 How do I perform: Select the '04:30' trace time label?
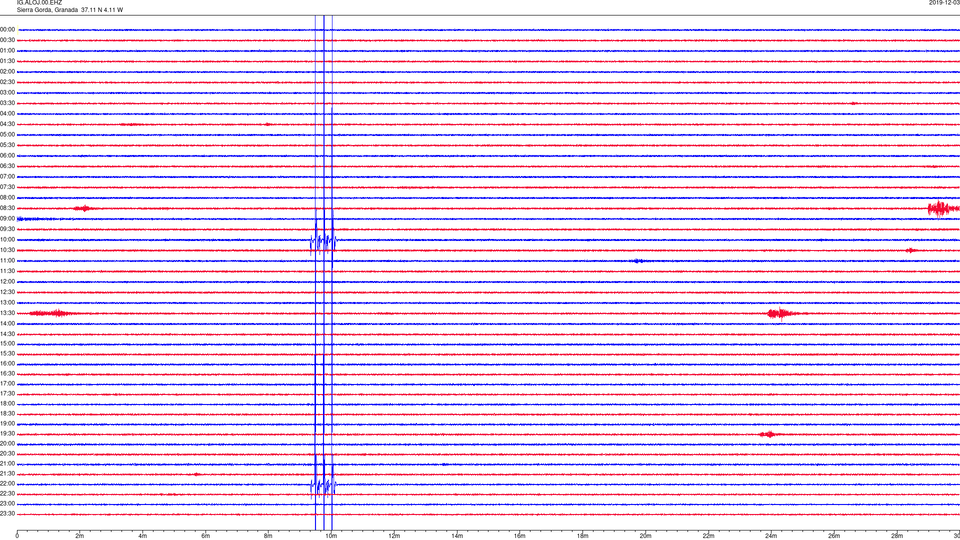[x=7, y=124]
